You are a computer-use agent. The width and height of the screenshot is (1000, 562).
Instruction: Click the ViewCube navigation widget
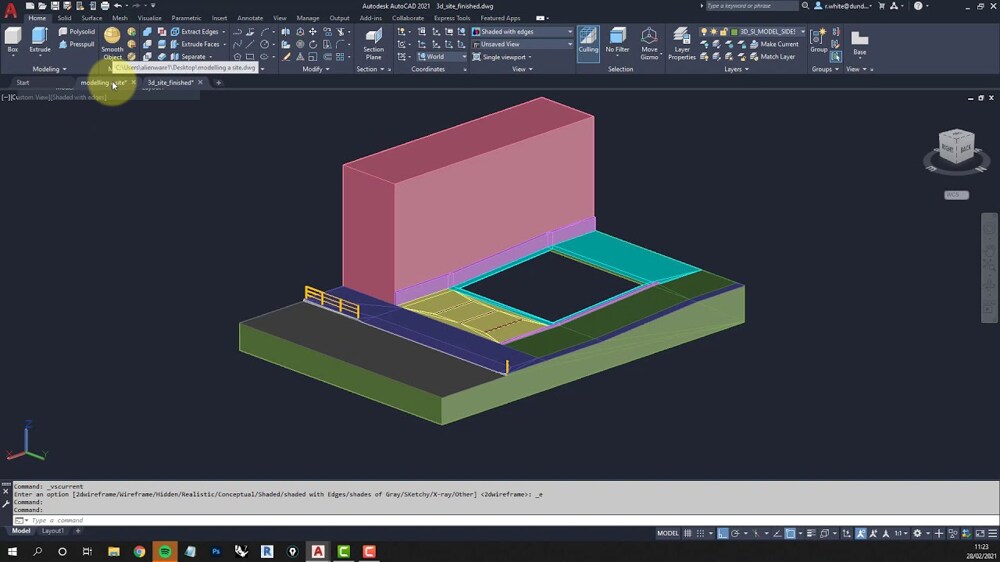pos(955,148)
